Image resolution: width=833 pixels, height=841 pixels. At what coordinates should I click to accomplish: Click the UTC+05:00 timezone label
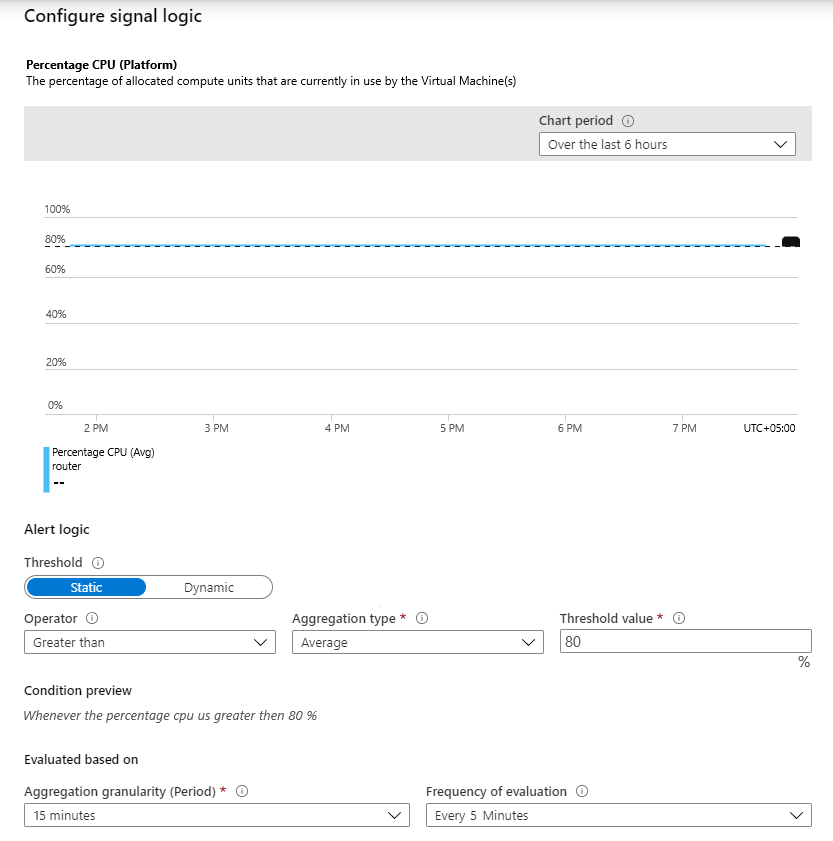(769, 428)
